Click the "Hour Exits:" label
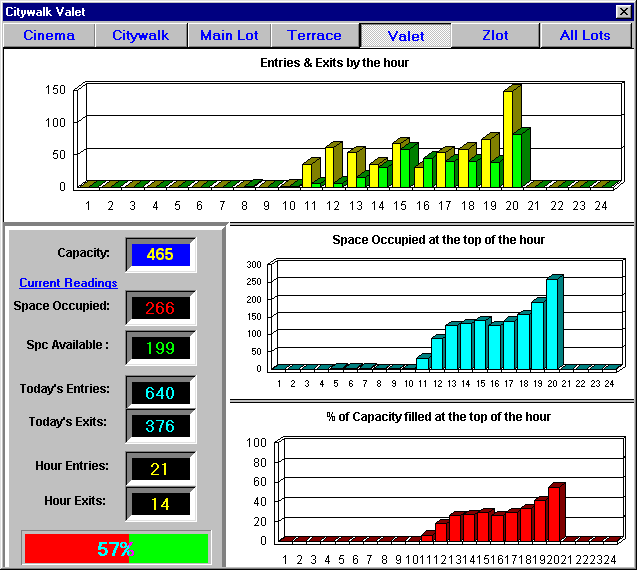 (75, 501)
